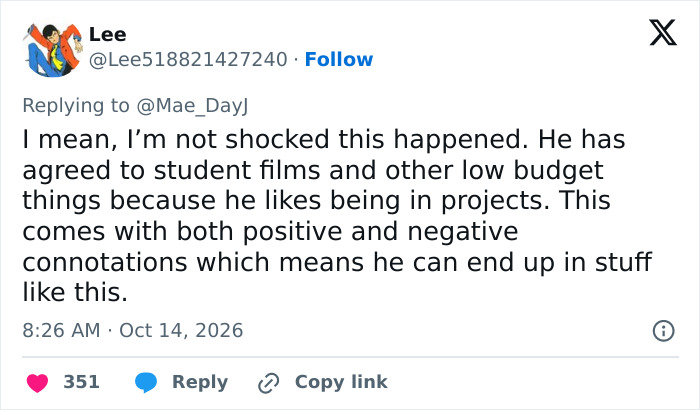Open the @Mae_DayJ mention

(x=192, y=106)
